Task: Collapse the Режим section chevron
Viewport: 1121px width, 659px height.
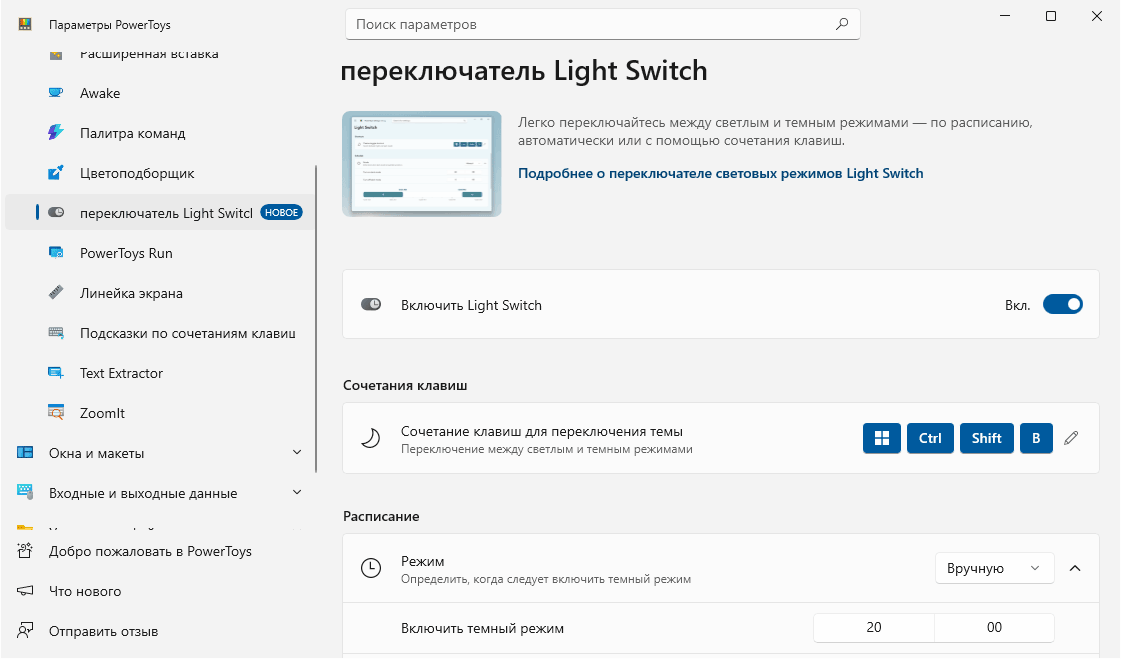Action: (1075, 568)
